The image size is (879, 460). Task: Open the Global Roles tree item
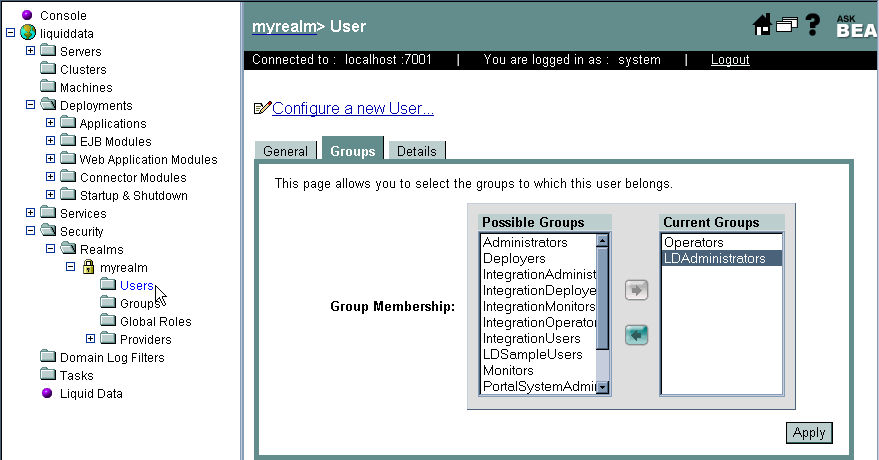tap(156, 322)
